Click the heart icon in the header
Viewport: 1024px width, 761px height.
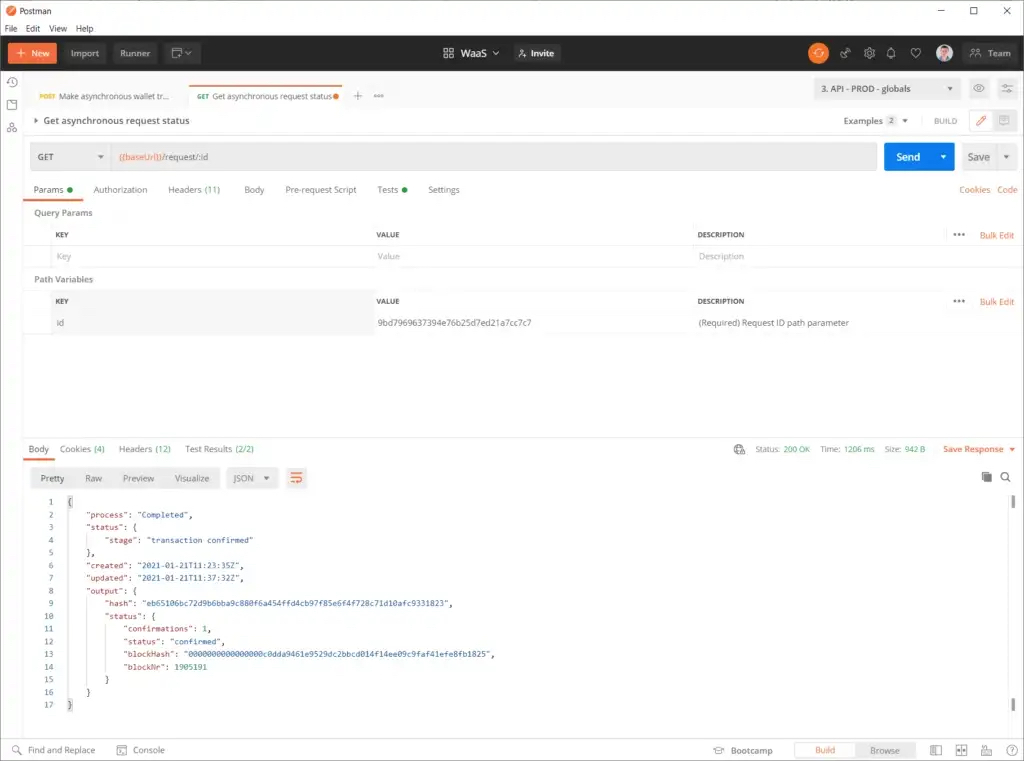(916, 53)
